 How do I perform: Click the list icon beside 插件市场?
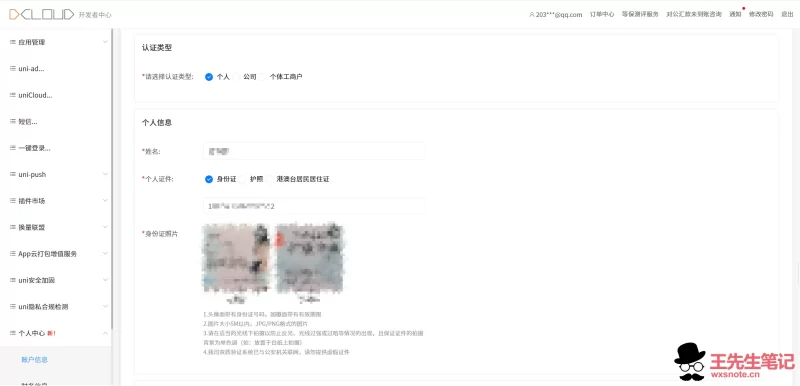(13, 201)
